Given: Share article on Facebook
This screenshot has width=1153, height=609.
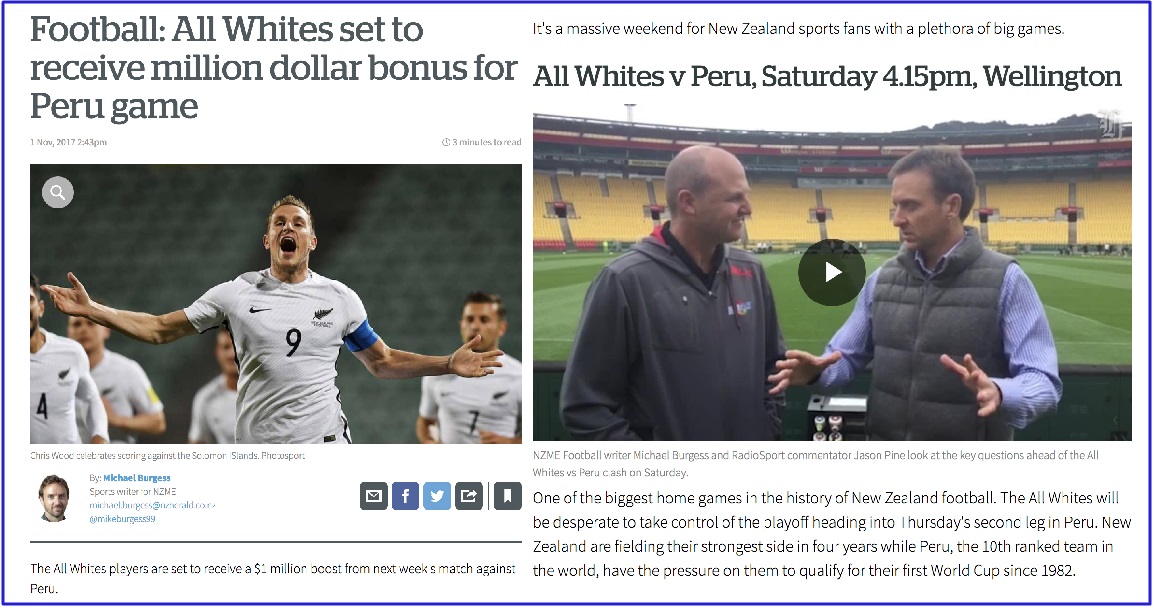Looking at the screenshot, I should [x=405, y=496].
